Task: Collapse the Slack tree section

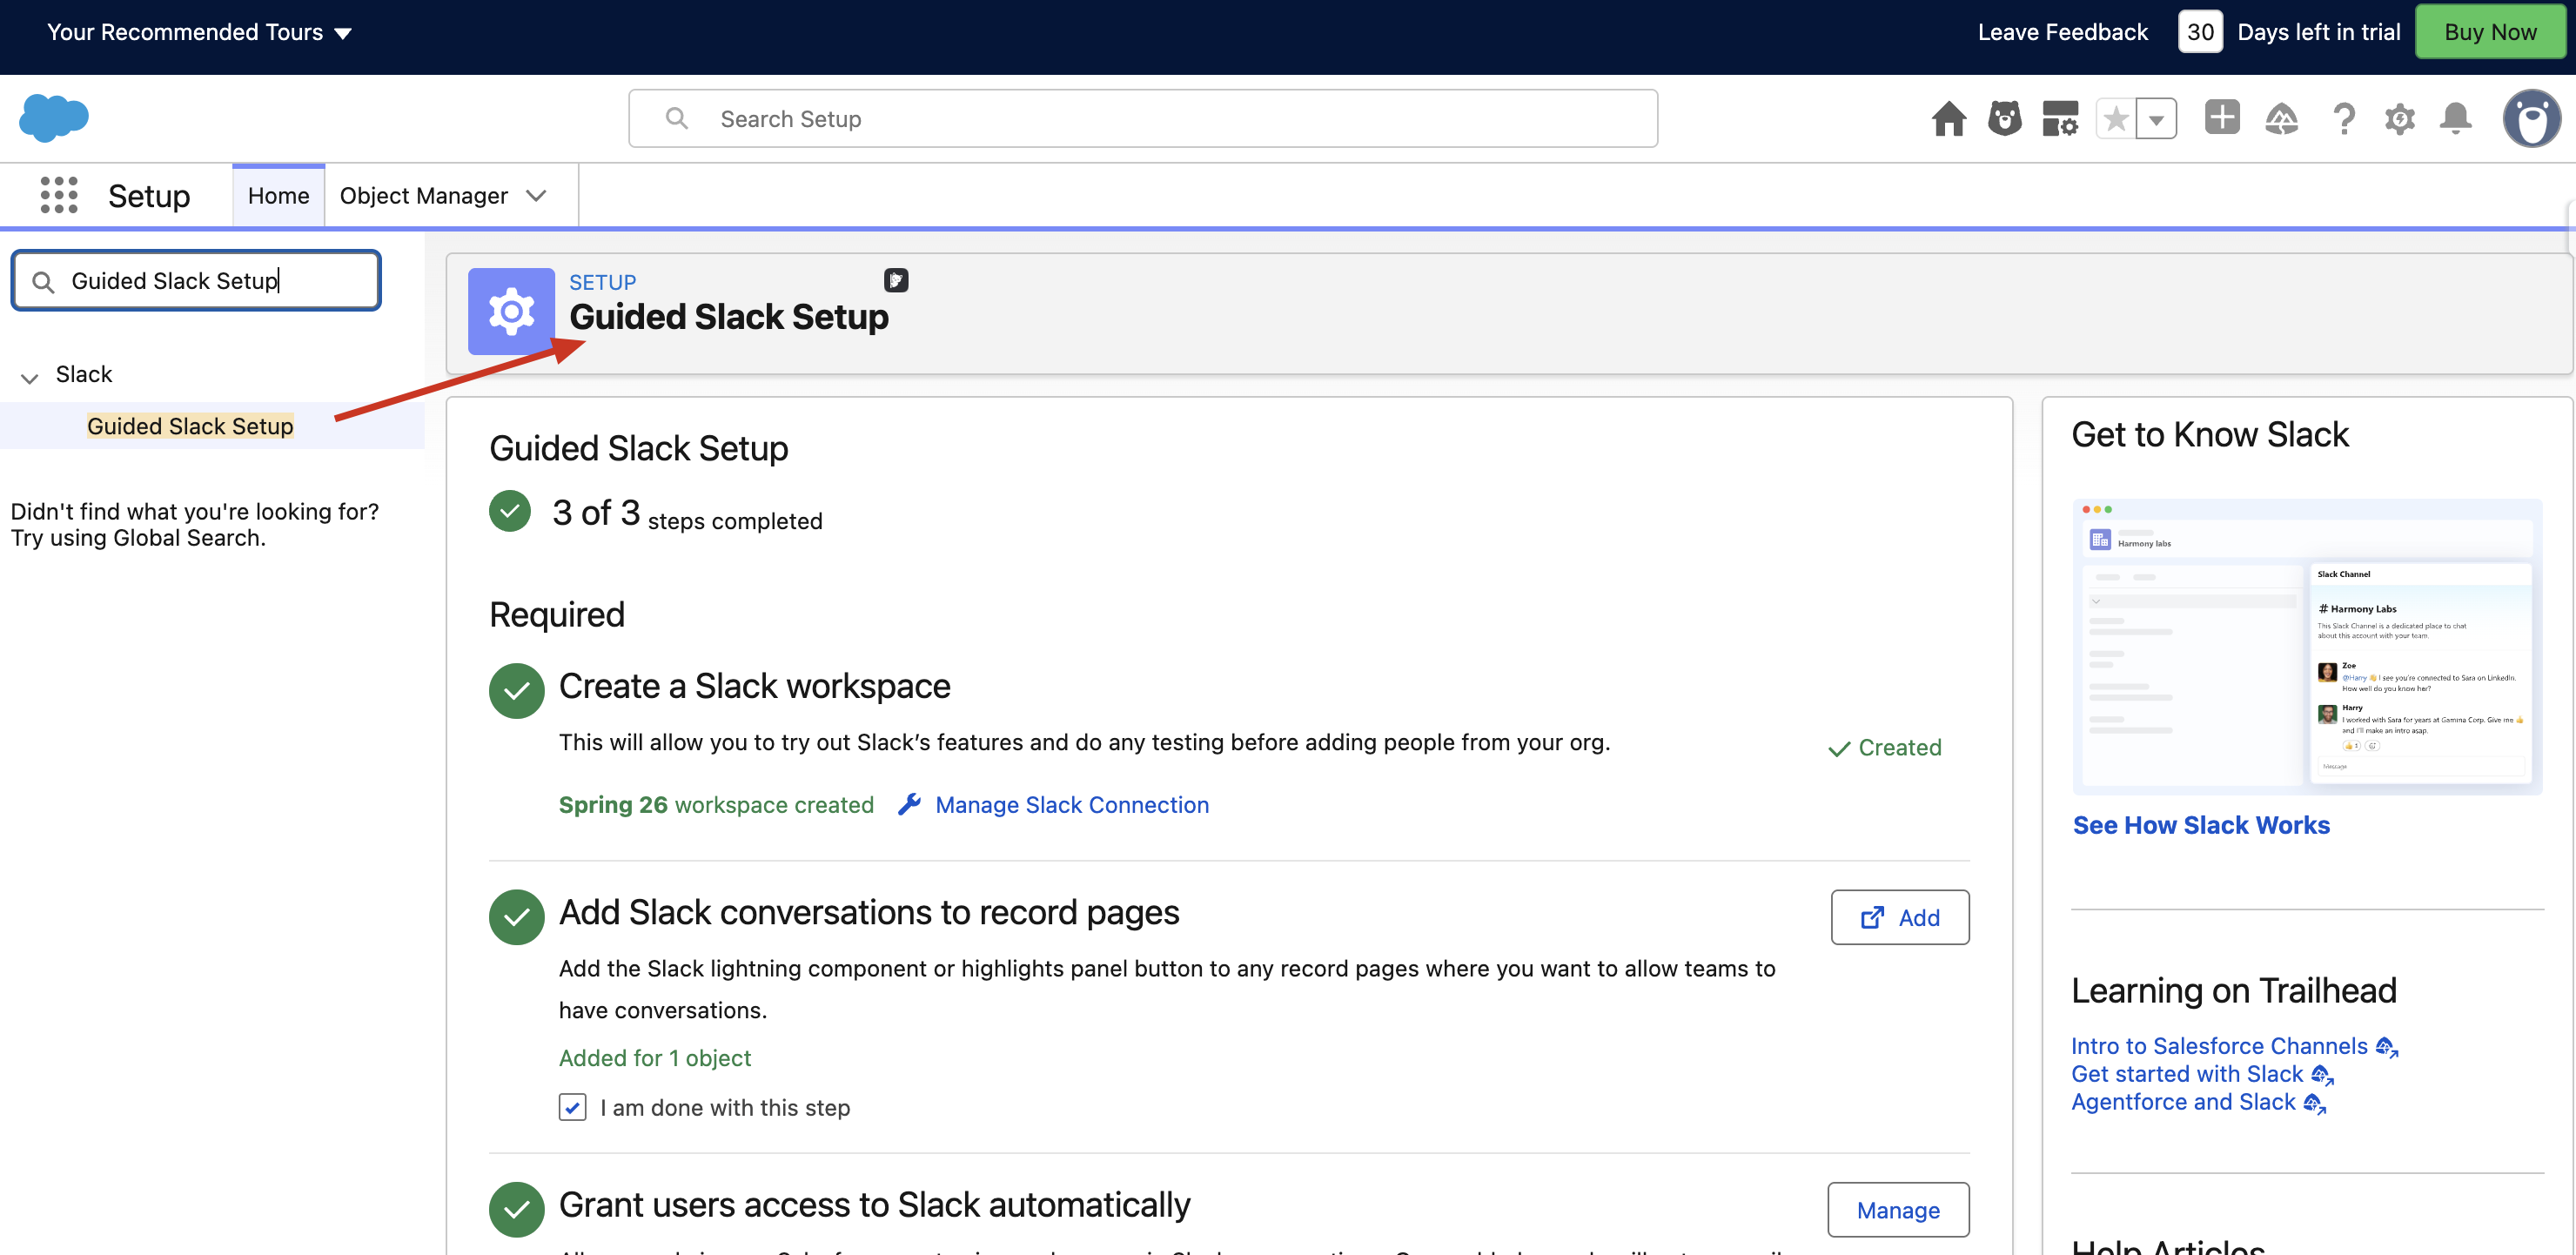Action: tap(29, 378)
